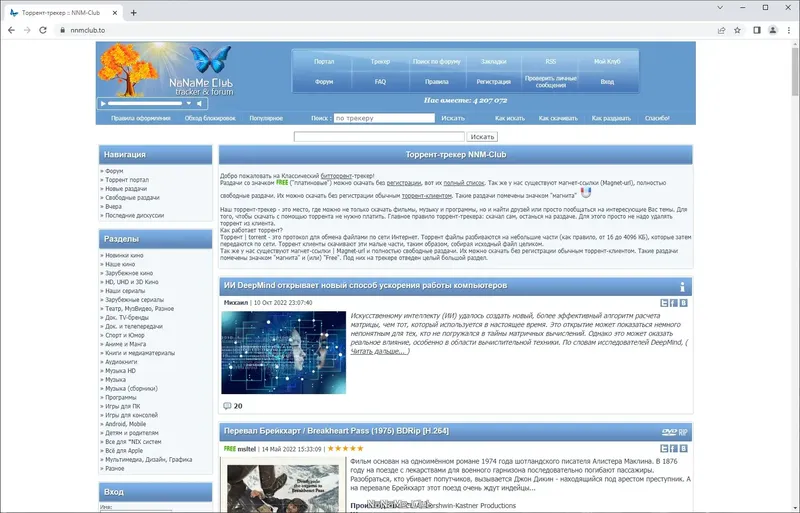Share Breakheart Pass post on VK
Viewport: 800px width, 513px height.
684,448
